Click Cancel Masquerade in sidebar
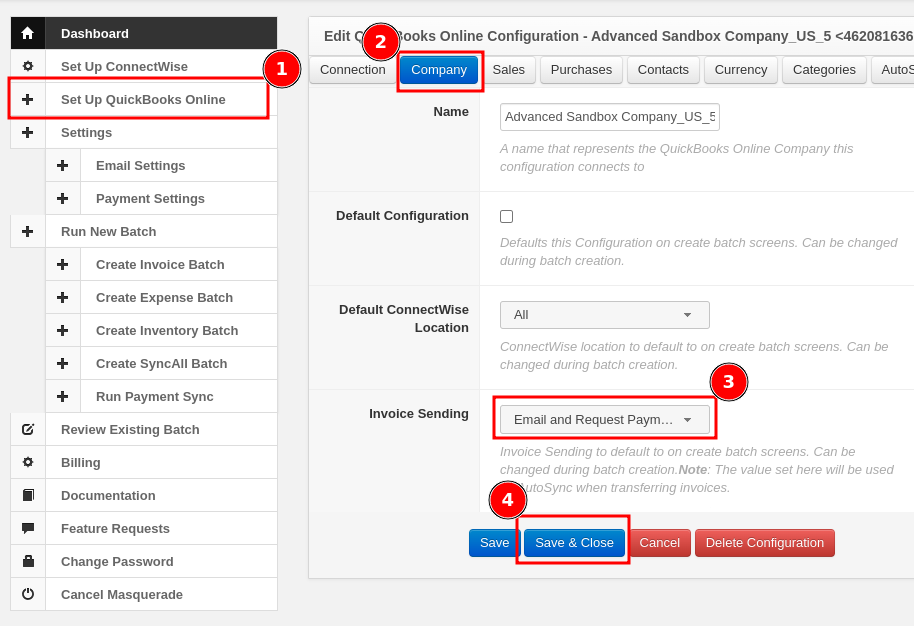The height and width of the screenshot is (626, 914). 161,595
